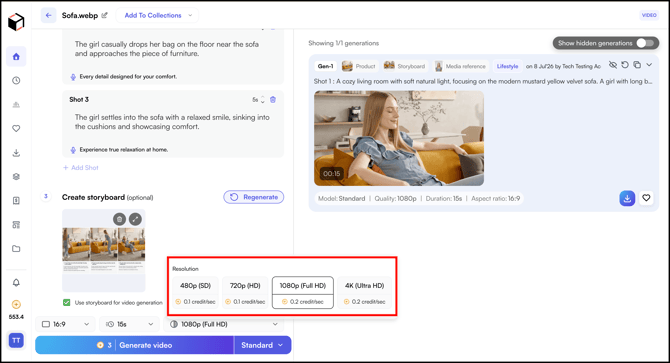Click the Regenerate storyboard button
The width and height of the screenshot is (670, 363).
(x=254, y=197)
